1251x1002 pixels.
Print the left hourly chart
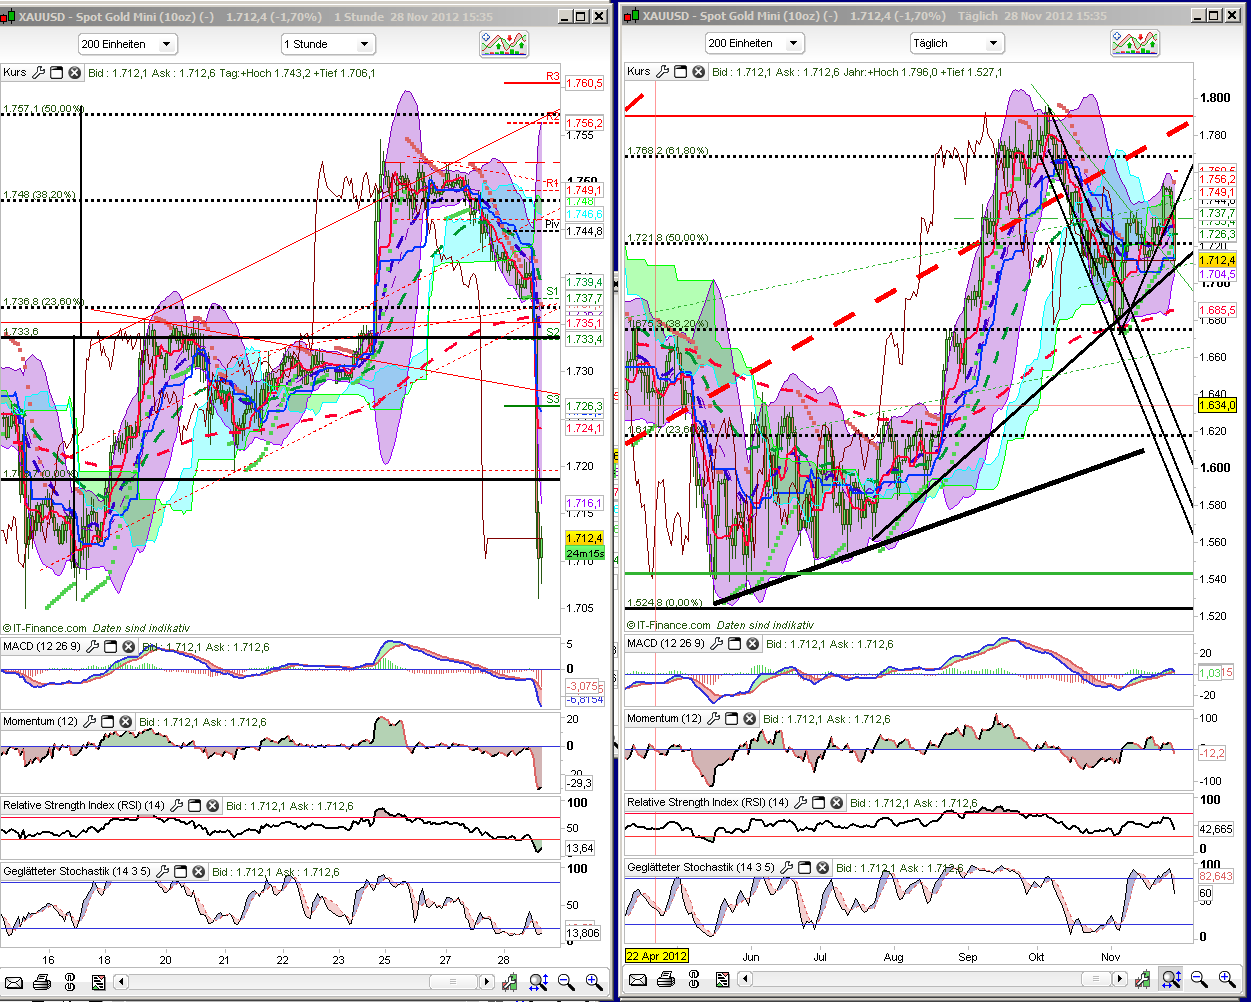click(x=42, y=982)
